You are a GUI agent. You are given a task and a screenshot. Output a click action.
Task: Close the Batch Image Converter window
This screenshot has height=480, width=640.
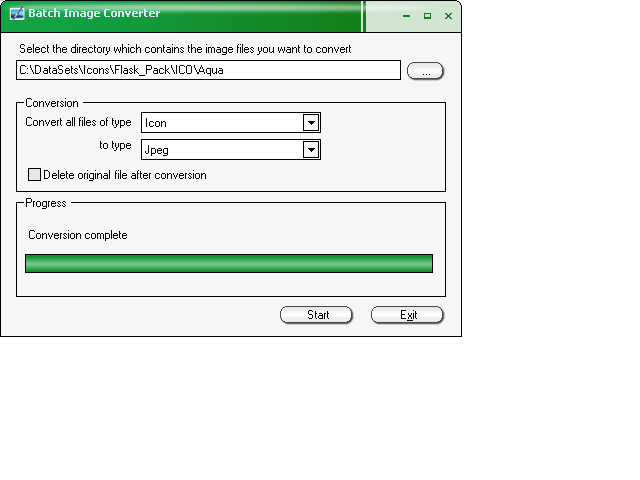448,16
